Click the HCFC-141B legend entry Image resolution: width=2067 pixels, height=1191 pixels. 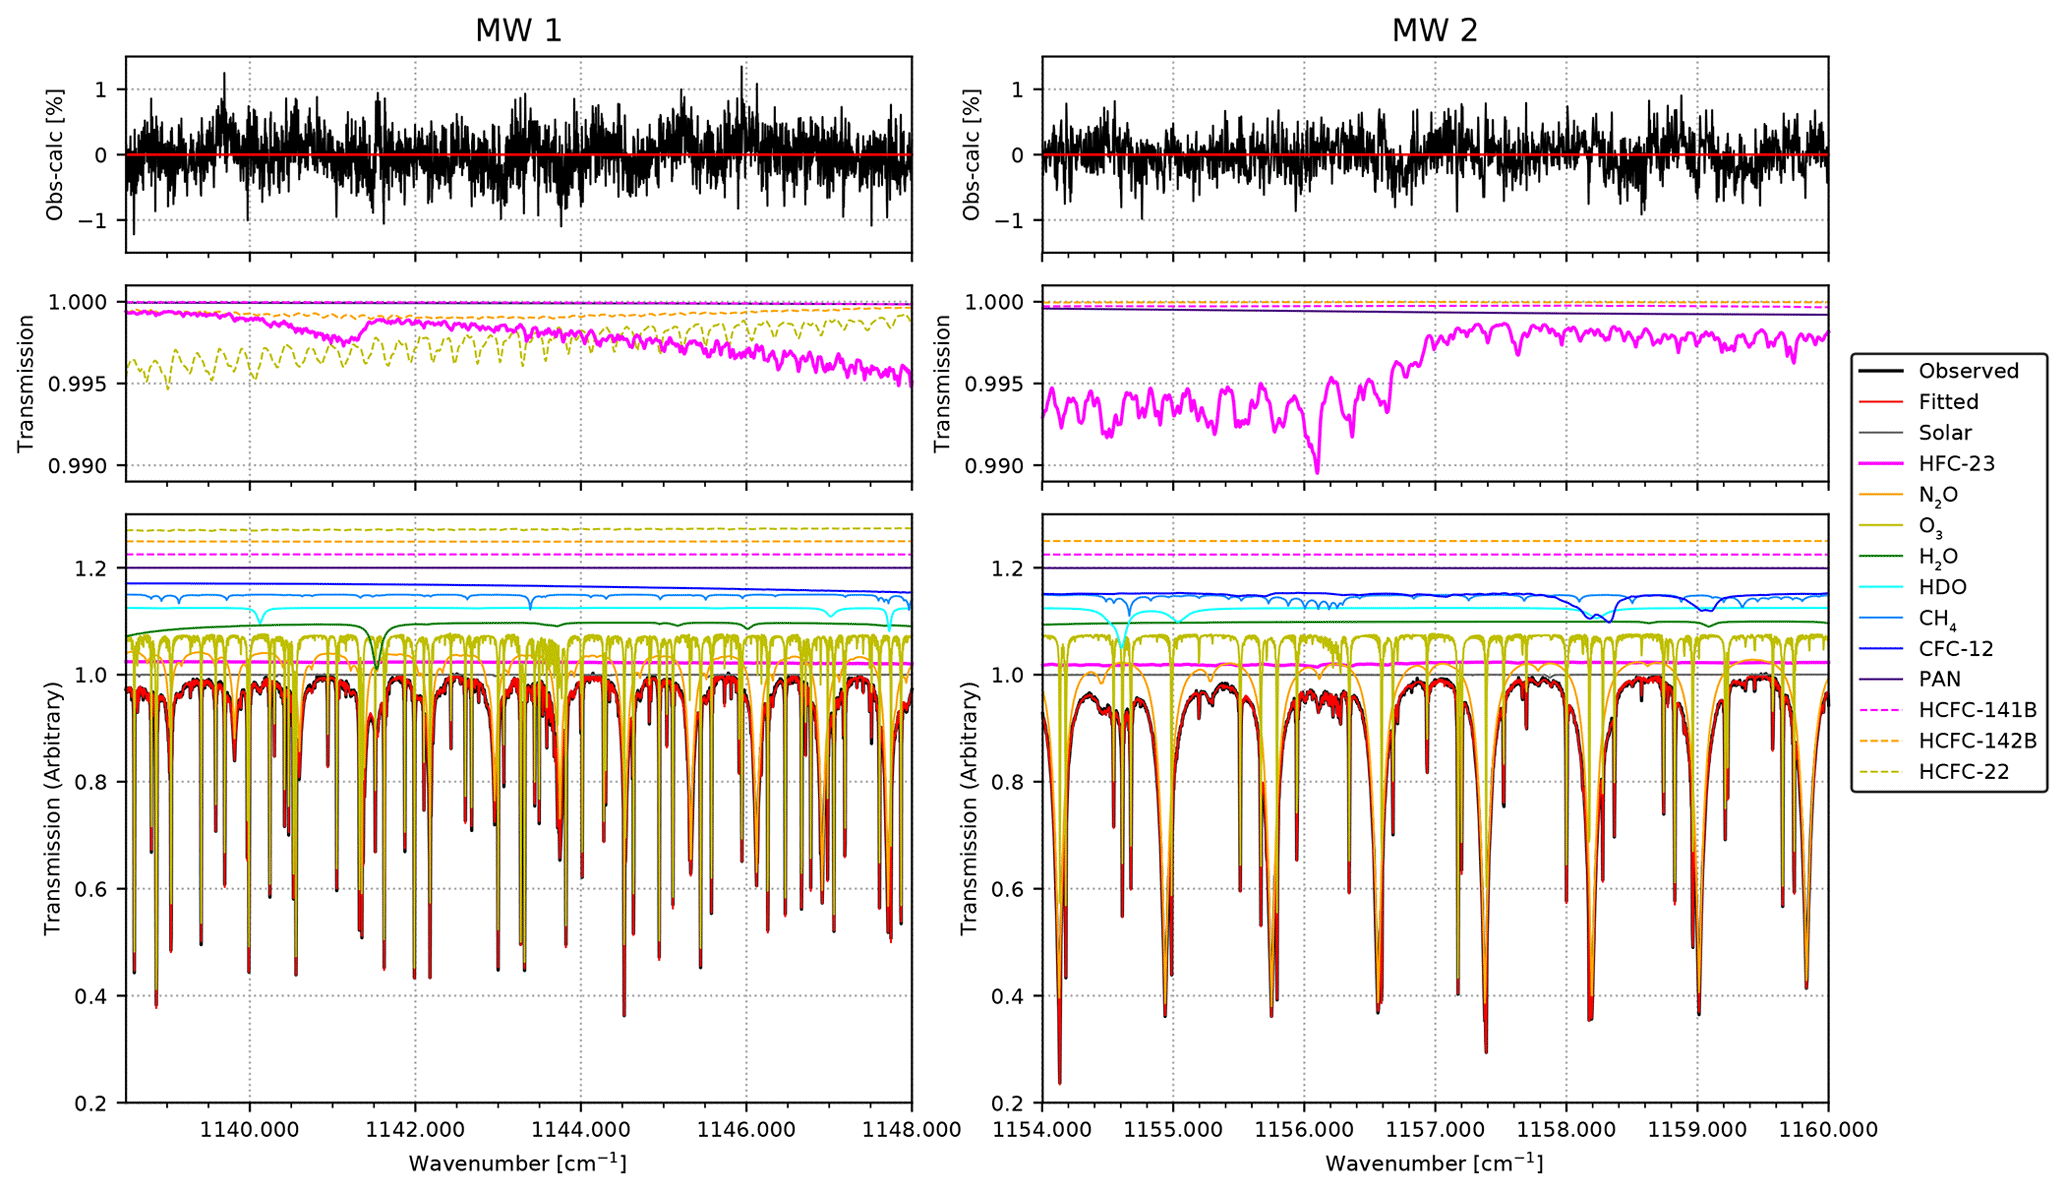1977,710
